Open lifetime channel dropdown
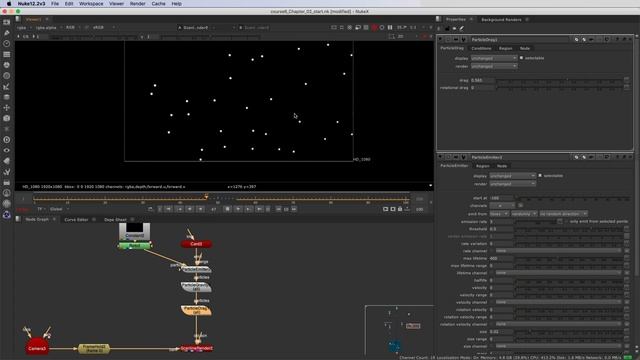The height and width of the screenshot is (360, 640). pyautogui.click(x=558, y=273)
